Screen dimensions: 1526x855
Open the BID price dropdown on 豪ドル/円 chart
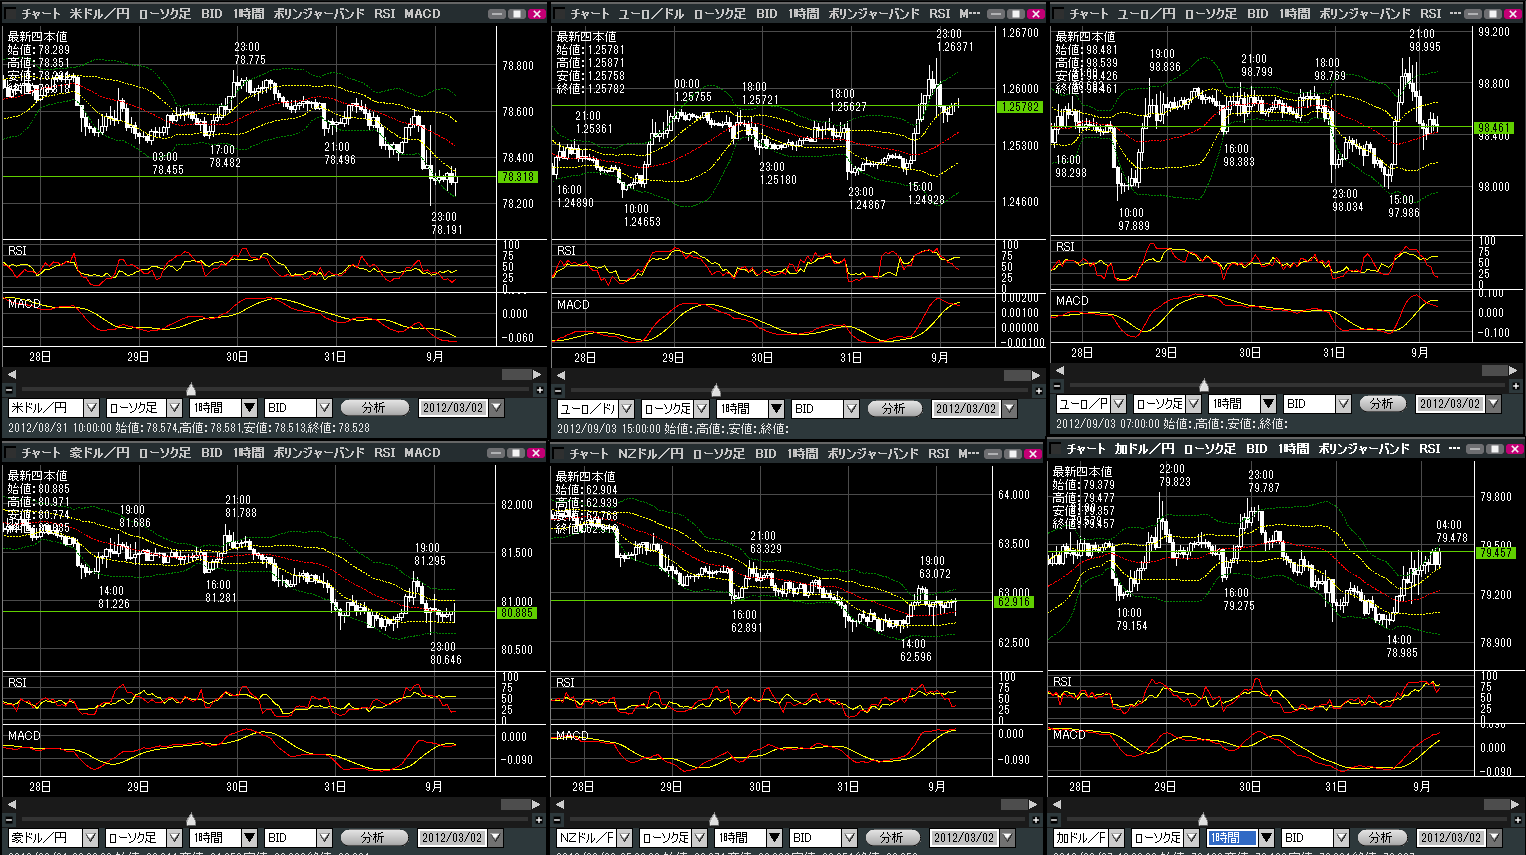[324, 838]
